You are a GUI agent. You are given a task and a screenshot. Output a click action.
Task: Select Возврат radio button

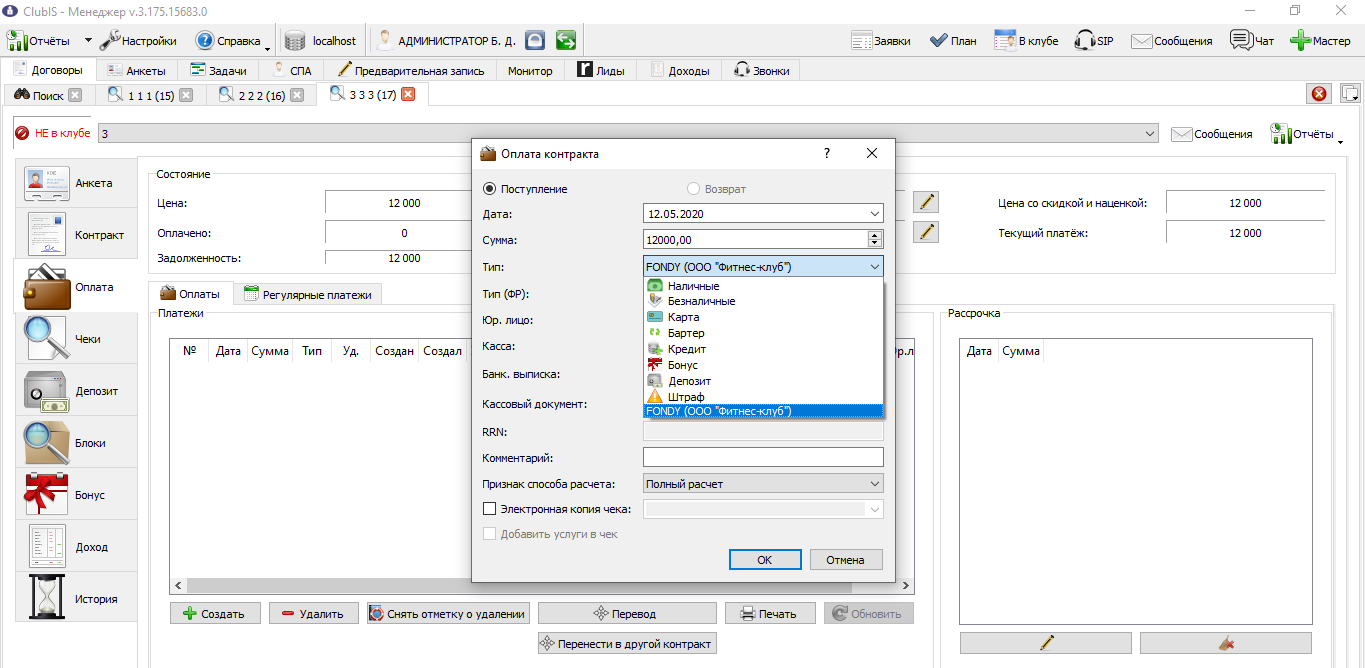click(694, 189)
